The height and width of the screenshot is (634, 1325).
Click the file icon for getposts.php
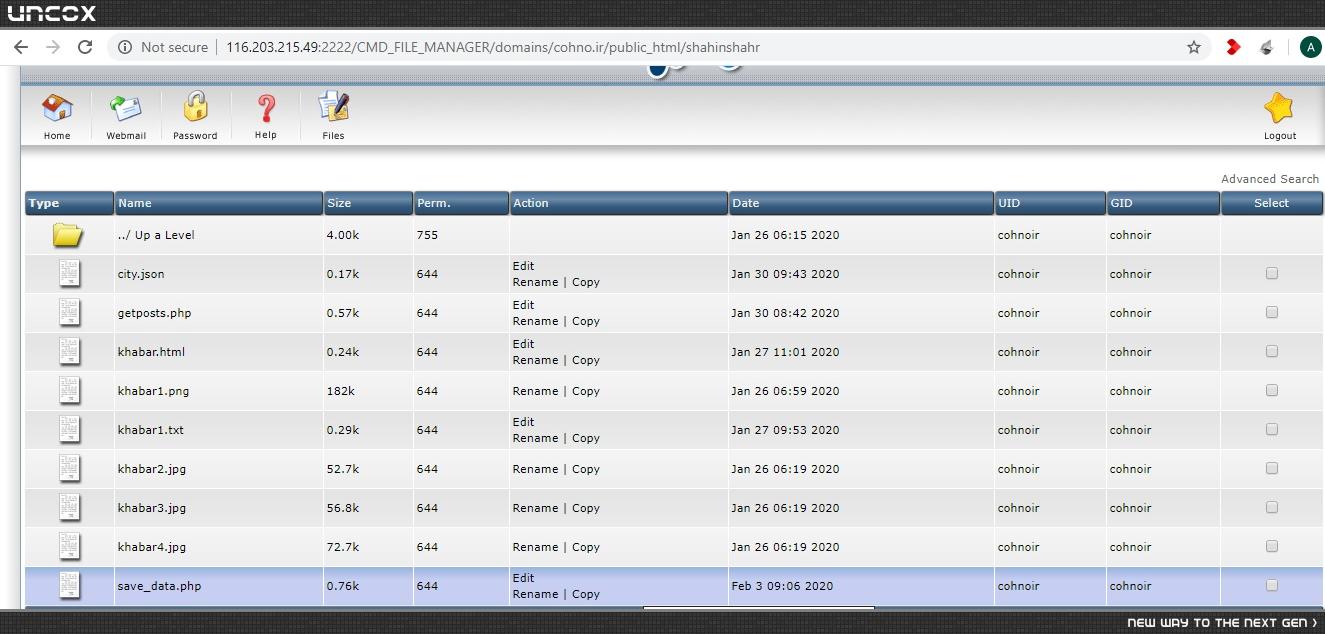[69, 312]
